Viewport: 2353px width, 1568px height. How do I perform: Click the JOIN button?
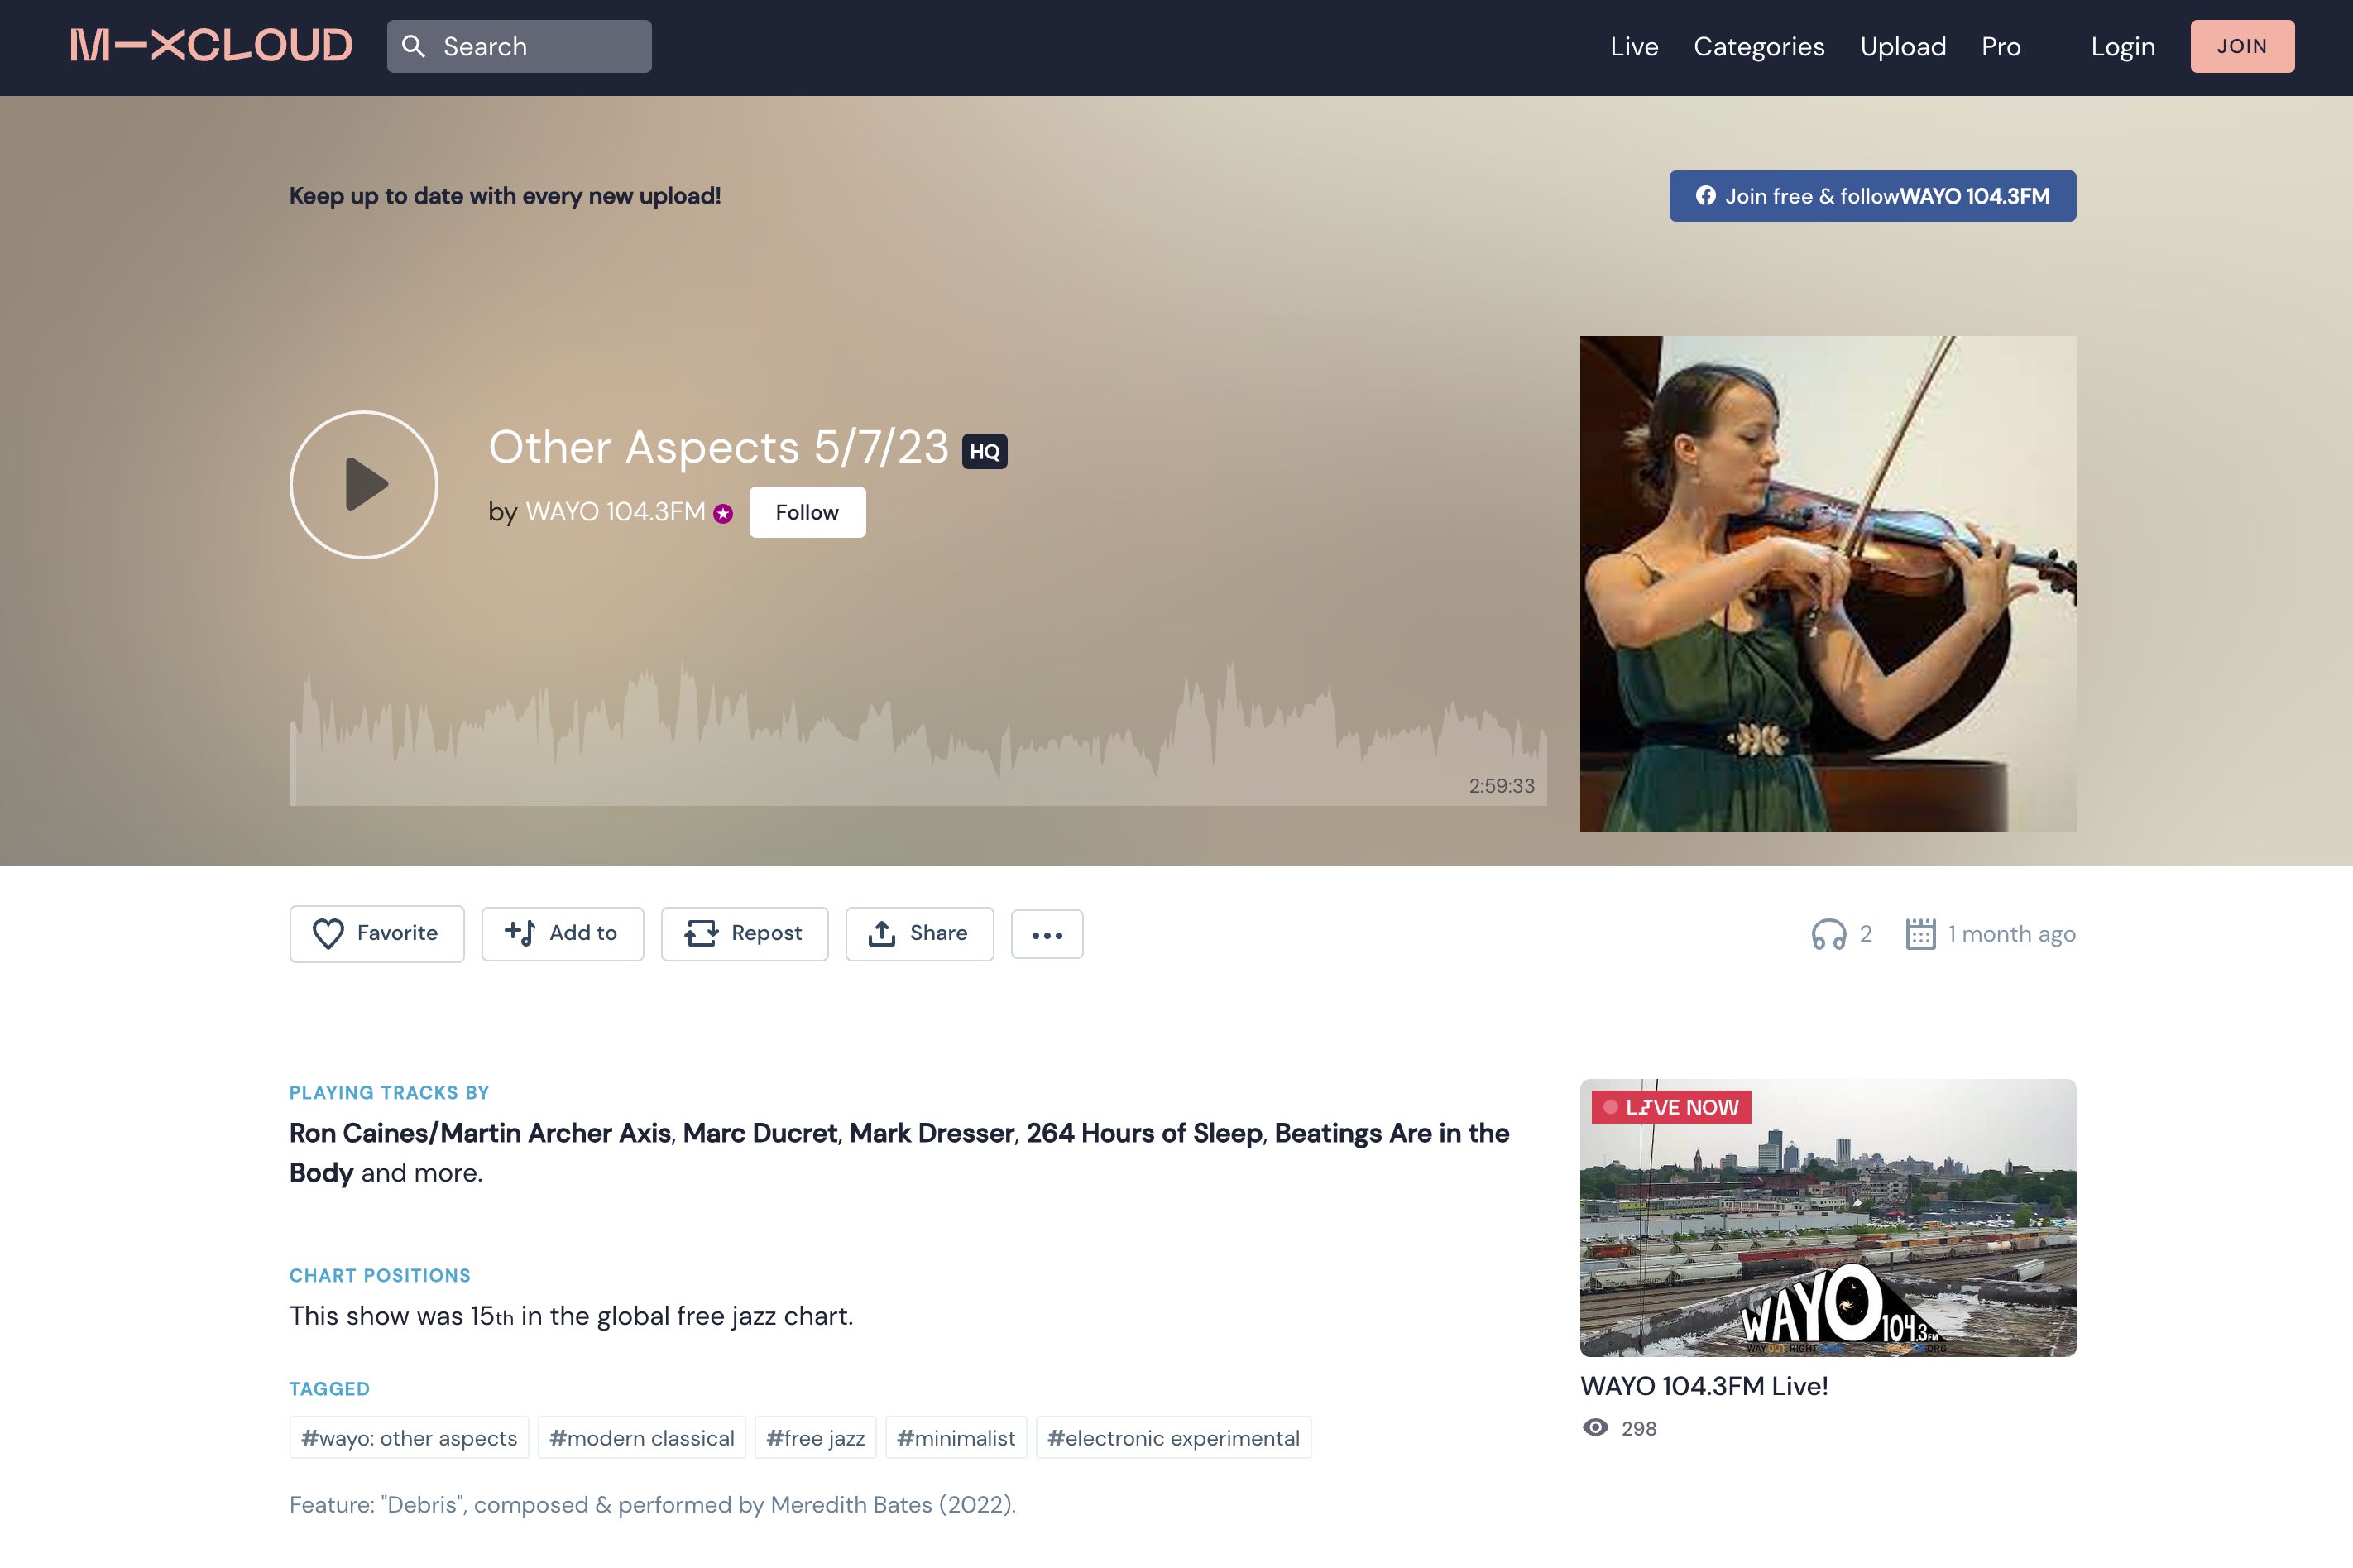pyautogui.click(x=2242, y=46)
